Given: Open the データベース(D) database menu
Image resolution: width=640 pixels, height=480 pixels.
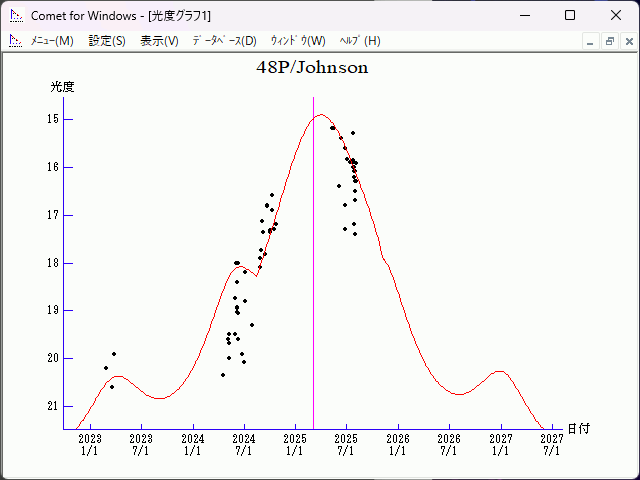Looking at the screenshot, I should coord(224,41).
